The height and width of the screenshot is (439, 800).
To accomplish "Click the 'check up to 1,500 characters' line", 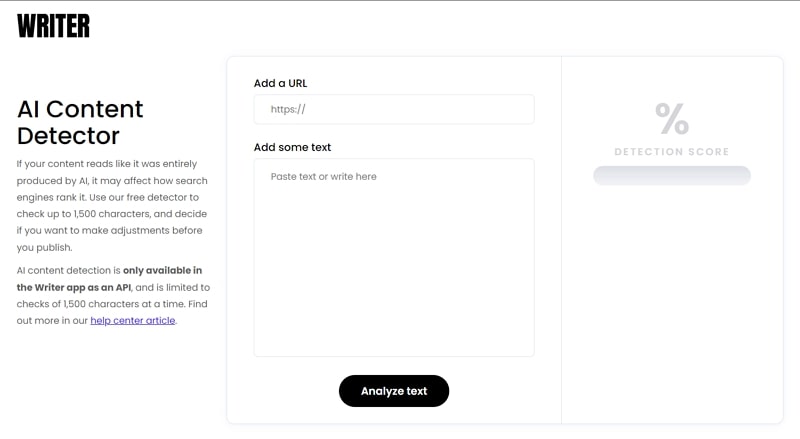I will [x=112, y=214].
